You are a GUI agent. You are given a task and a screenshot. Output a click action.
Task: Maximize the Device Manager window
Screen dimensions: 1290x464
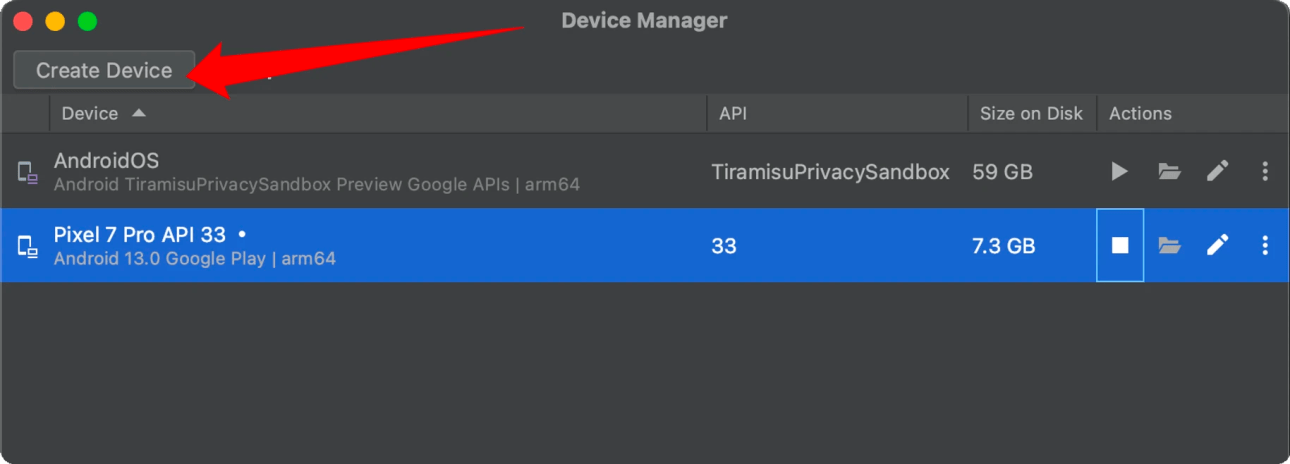[87, 21]
